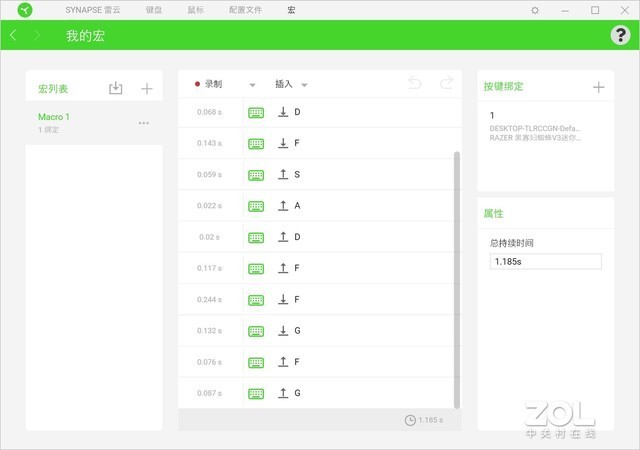Click the import macro icon
The height and width of the screenshot is (450, 640).
pos(116,88)
